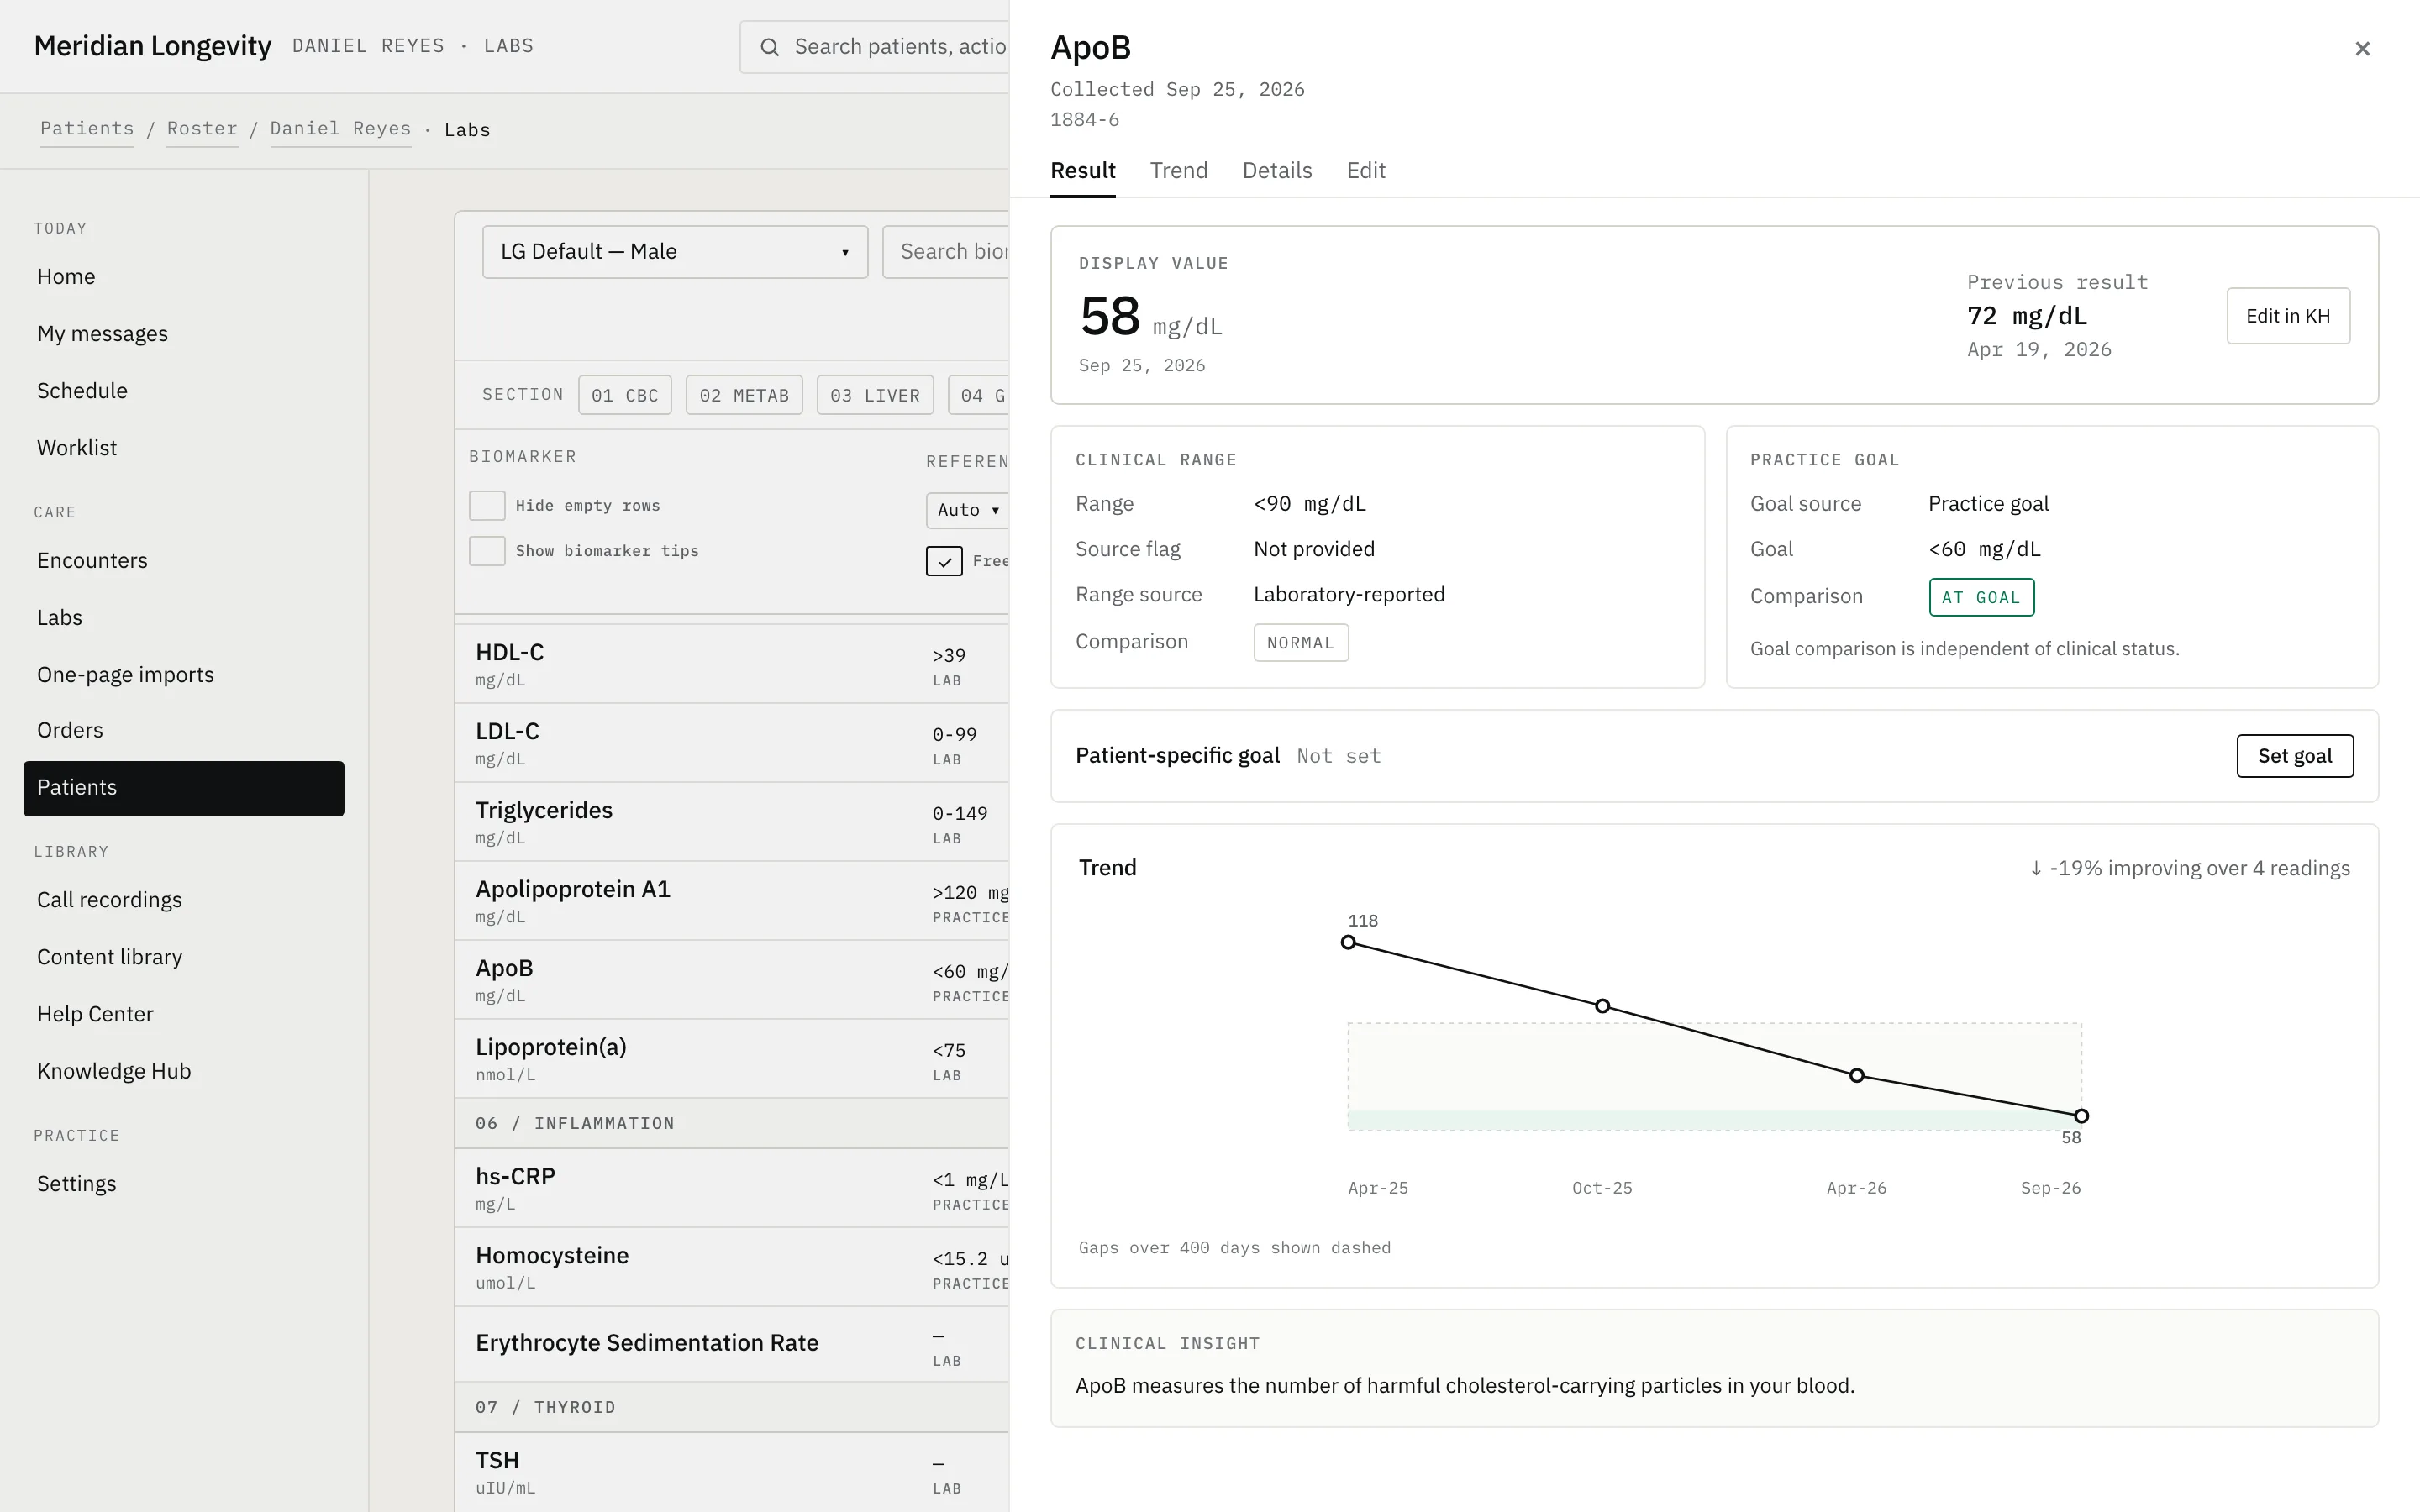Toggle Hide empty rows checkbox
This screenshot has width=2420, height=1512.
coord(487,505)
